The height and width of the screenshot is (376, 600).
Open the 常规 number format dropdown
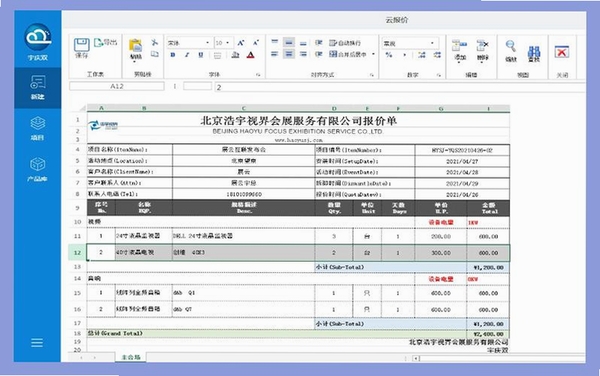(x=432, y=43)
